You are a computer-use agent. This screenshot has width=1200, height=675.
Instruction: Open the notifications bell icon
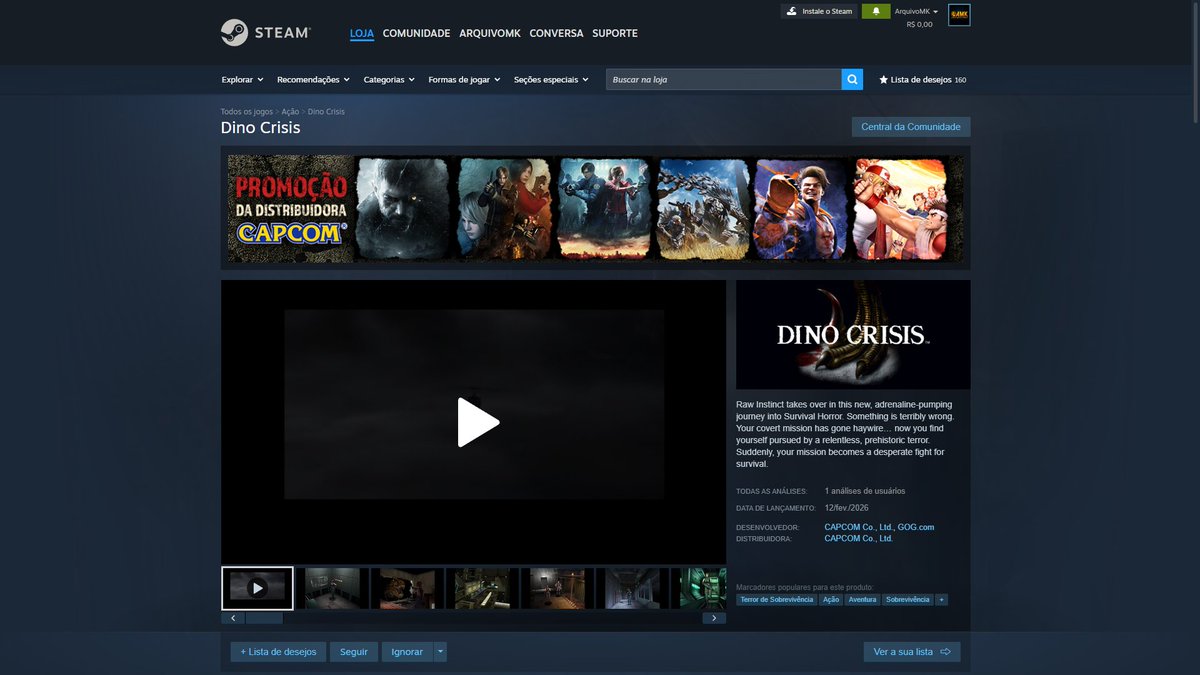coord(876,11)
